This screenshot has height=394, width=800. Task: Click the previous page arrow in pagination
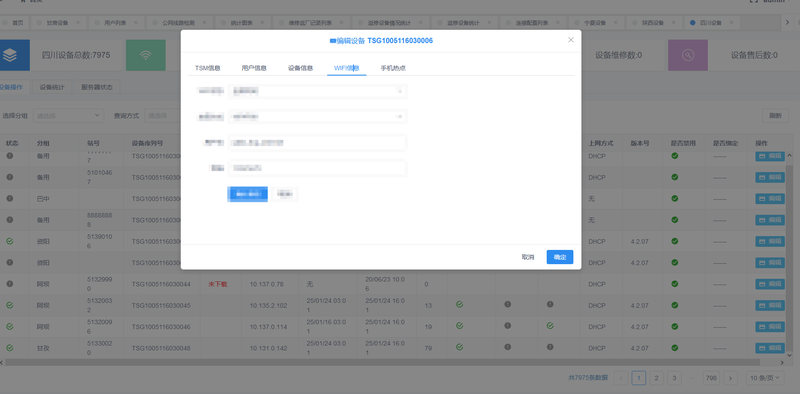pyautogui.click(x=621, y=378)
